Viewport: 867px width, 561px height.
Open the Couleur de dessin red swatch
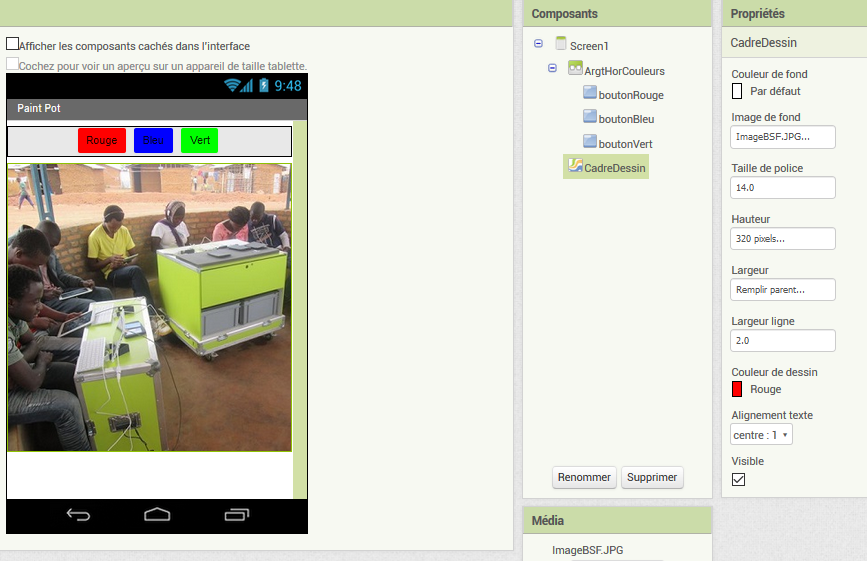tap(737, 389)
